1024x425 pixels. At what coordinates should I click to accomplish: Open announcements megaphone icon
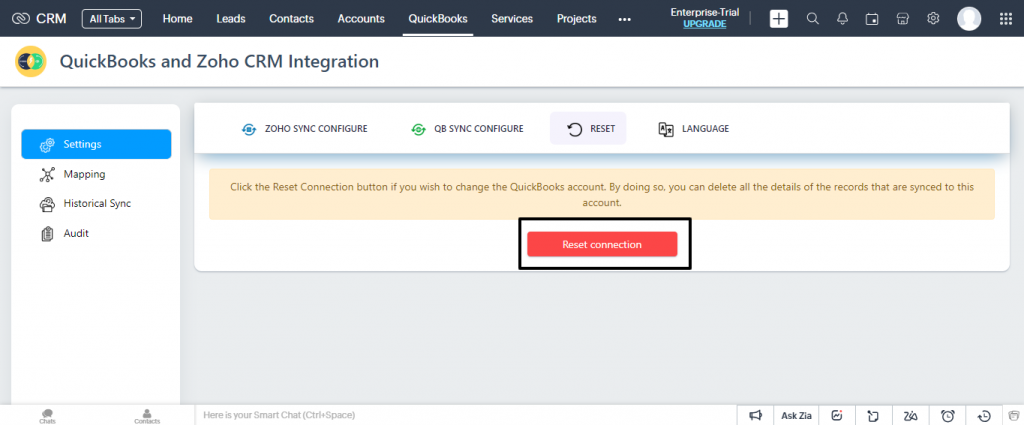(x=756, y=415)
